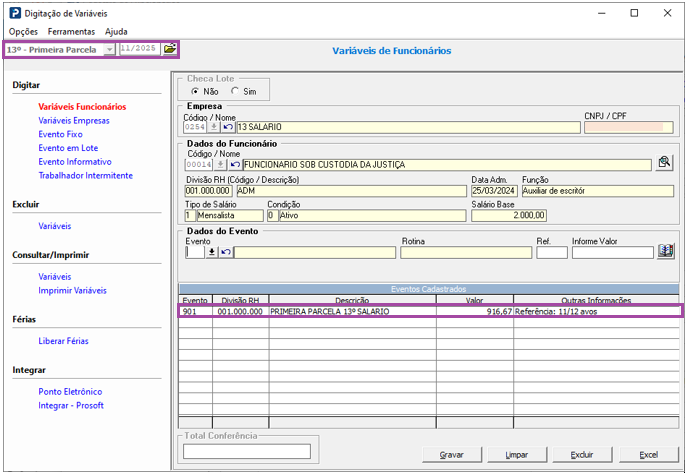This screenshot has height=475, width=688.
Task: Click the Informe Valor input field
Action: [612, 253]
